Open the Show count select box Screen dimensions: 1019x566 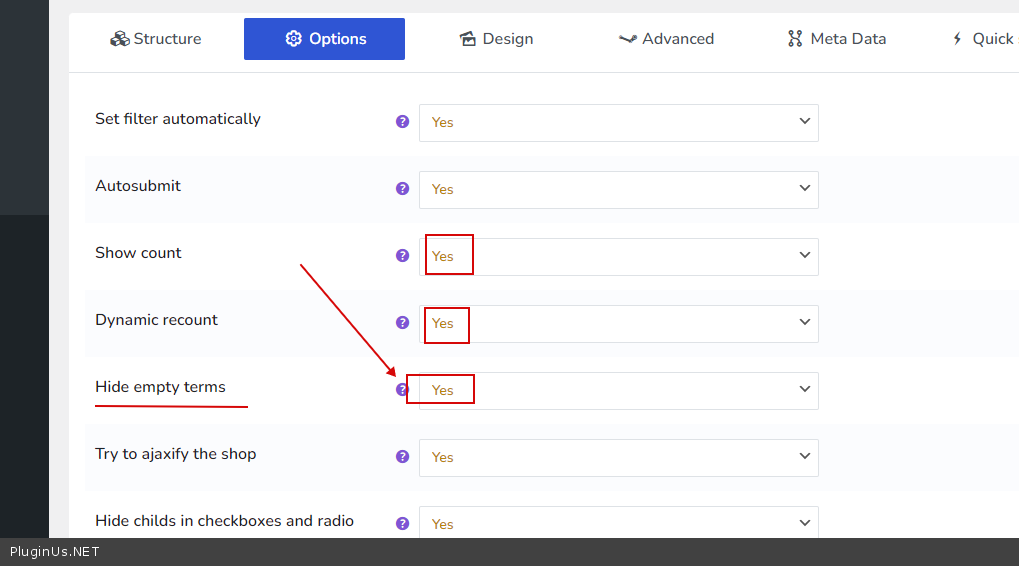(618, 257)
